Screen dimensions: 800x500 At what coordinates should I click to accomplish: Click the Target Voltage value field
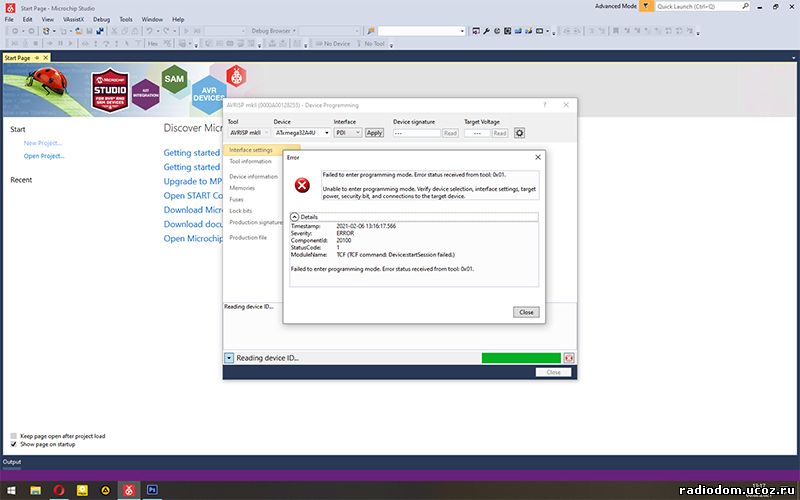point(477,133)
